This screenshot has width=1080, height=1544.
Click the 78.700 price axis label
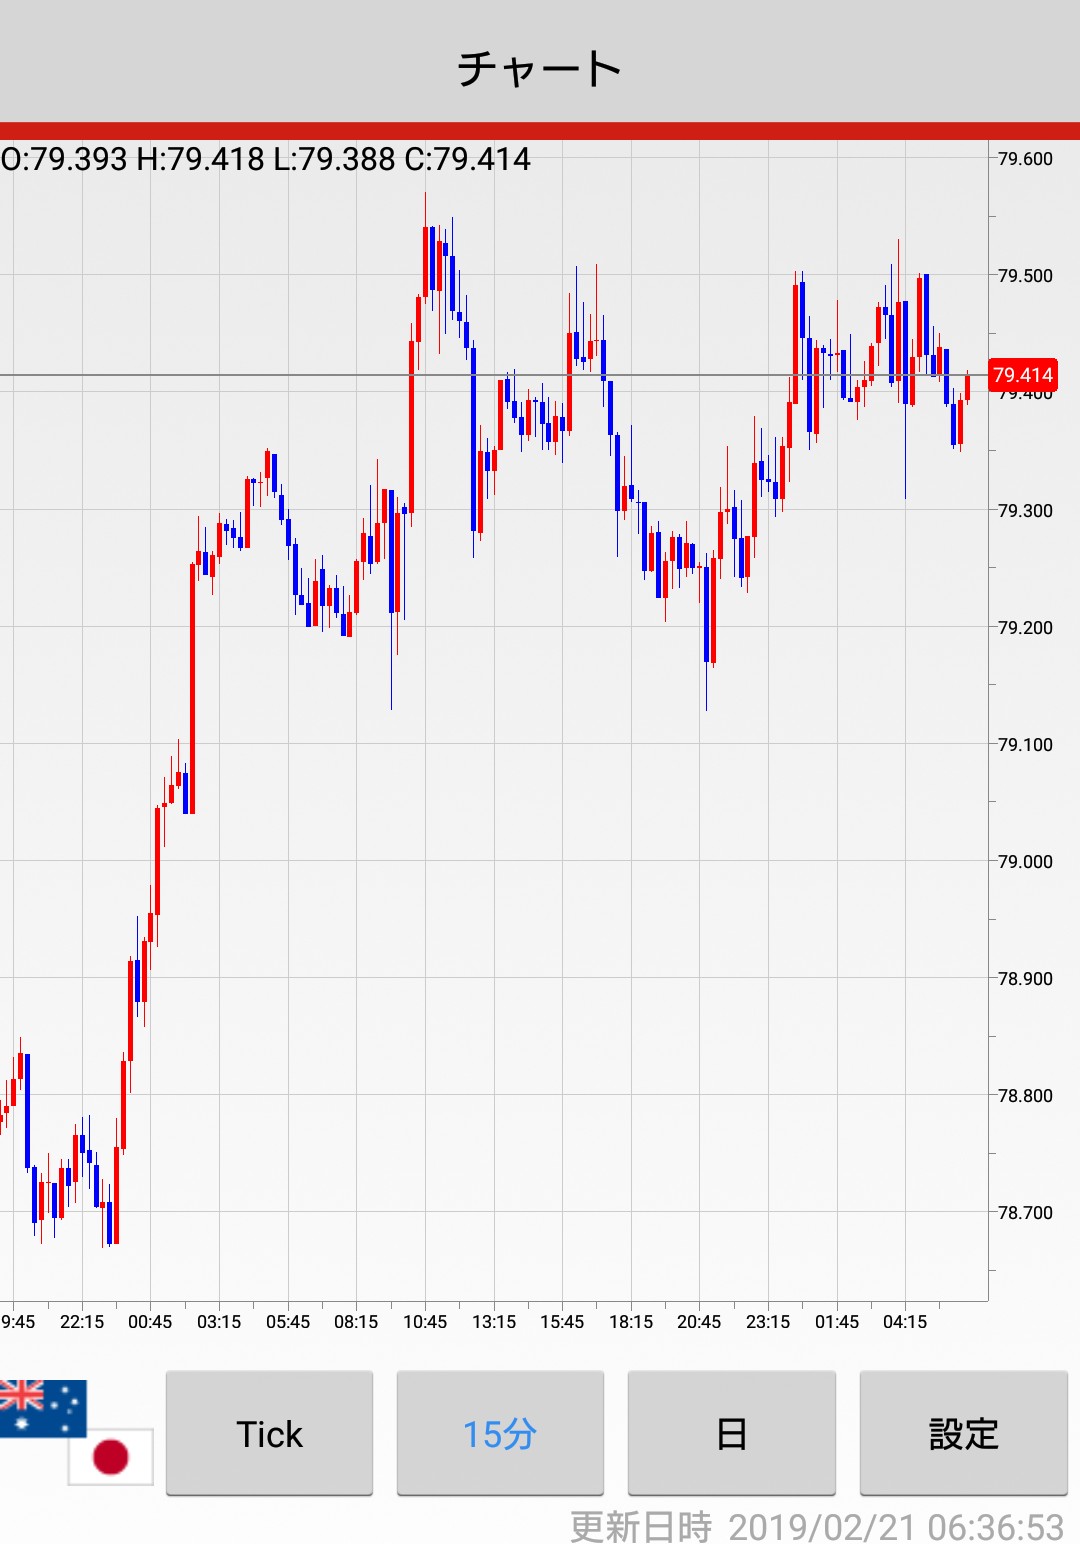[x=1025, y=1213]
